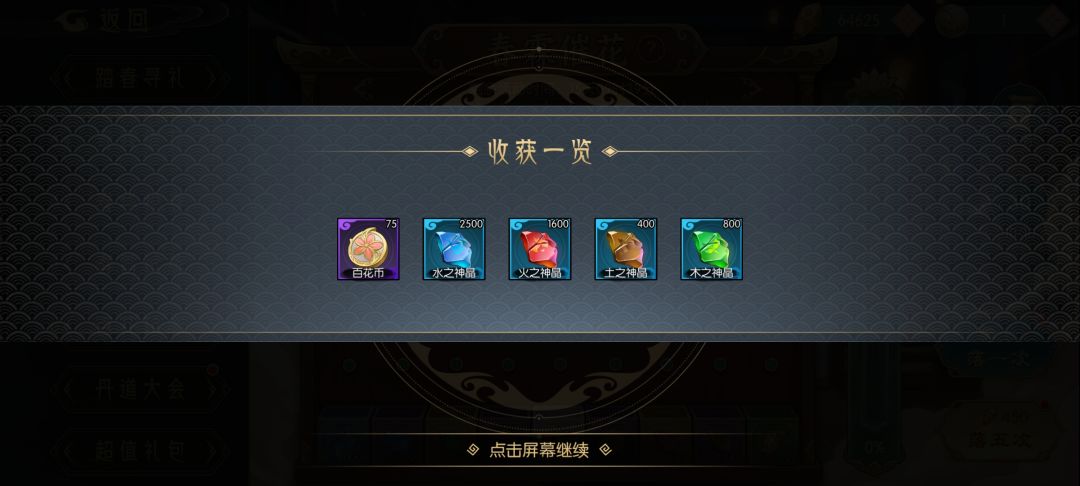
Task: Tap the green 木之神晶 crystal icon
Action: 712,249
